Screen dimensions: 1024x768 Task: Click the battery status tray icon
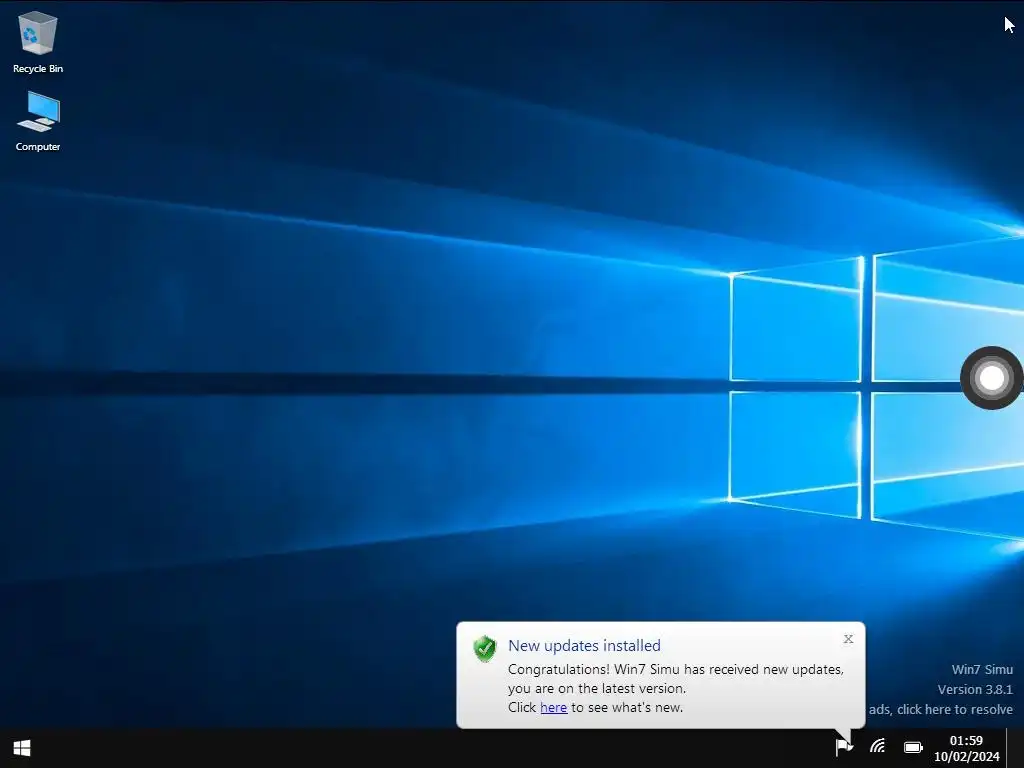click(913, 747)
